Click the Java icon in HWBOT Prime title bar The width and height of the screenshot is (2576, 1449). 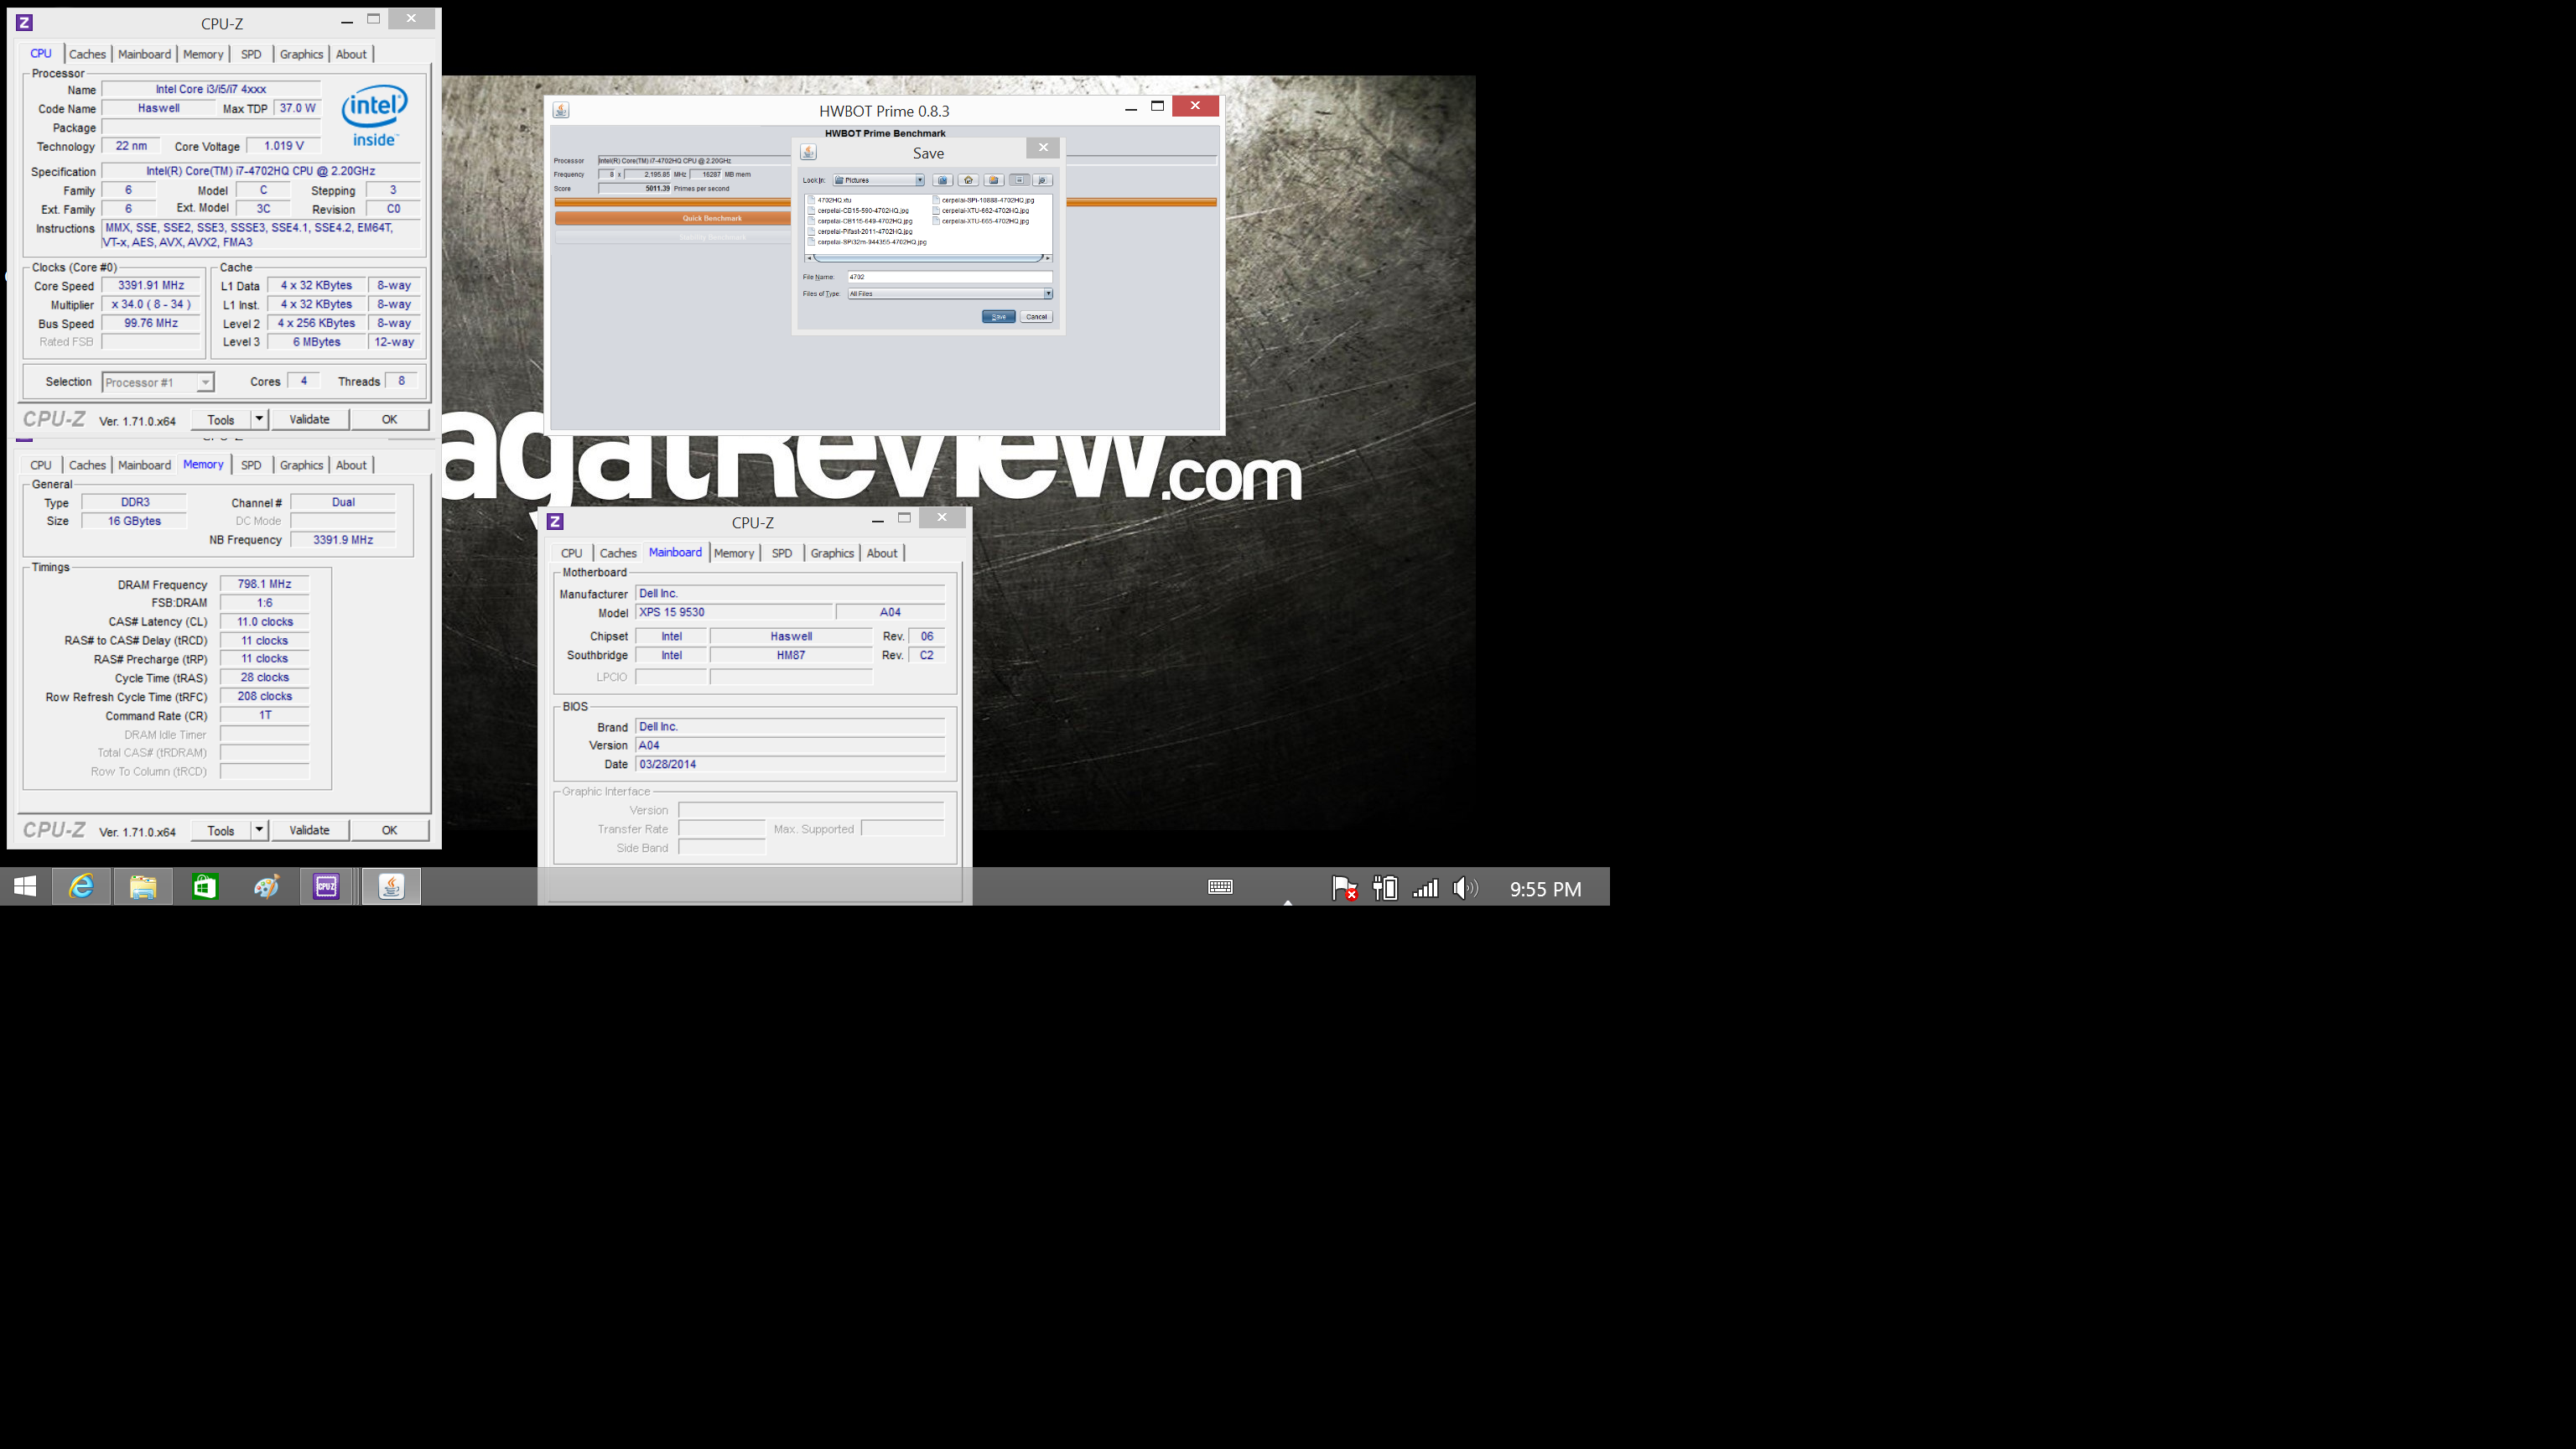(561, 110)
